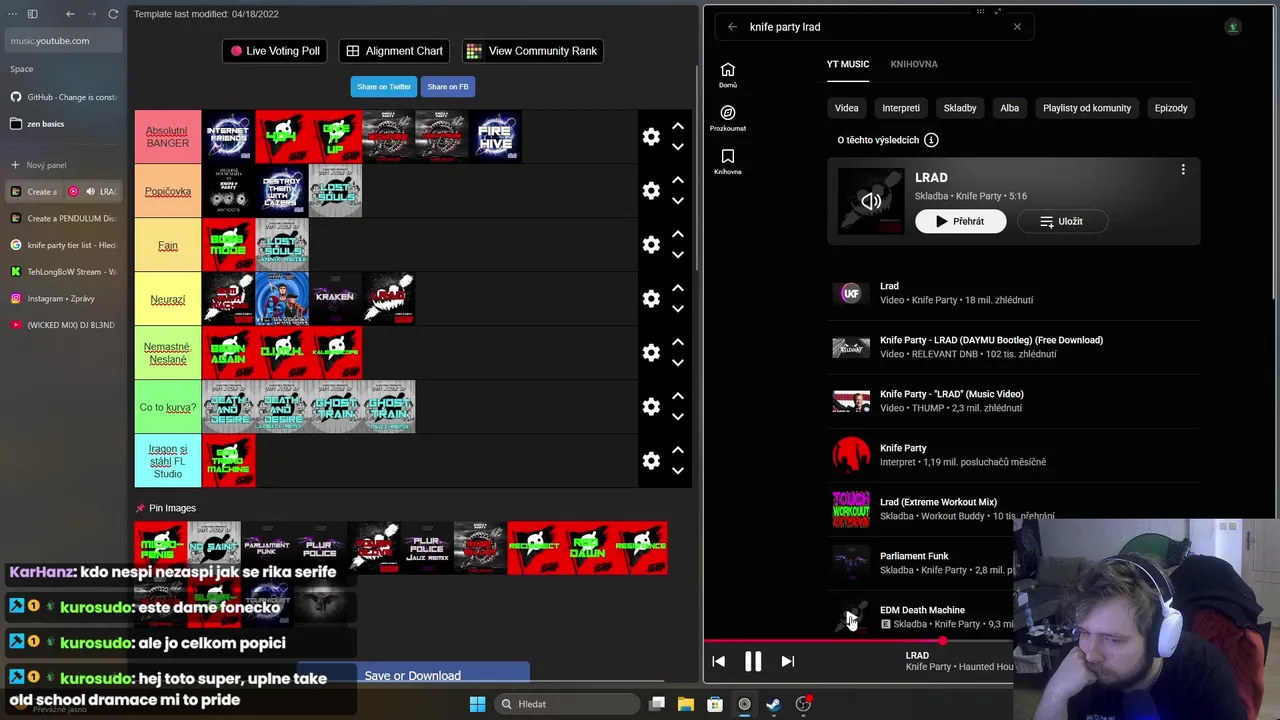This screenshot has width=1280, height=720.
Task: Select the KNIHOVNA results tab
Action: (914, 64)
